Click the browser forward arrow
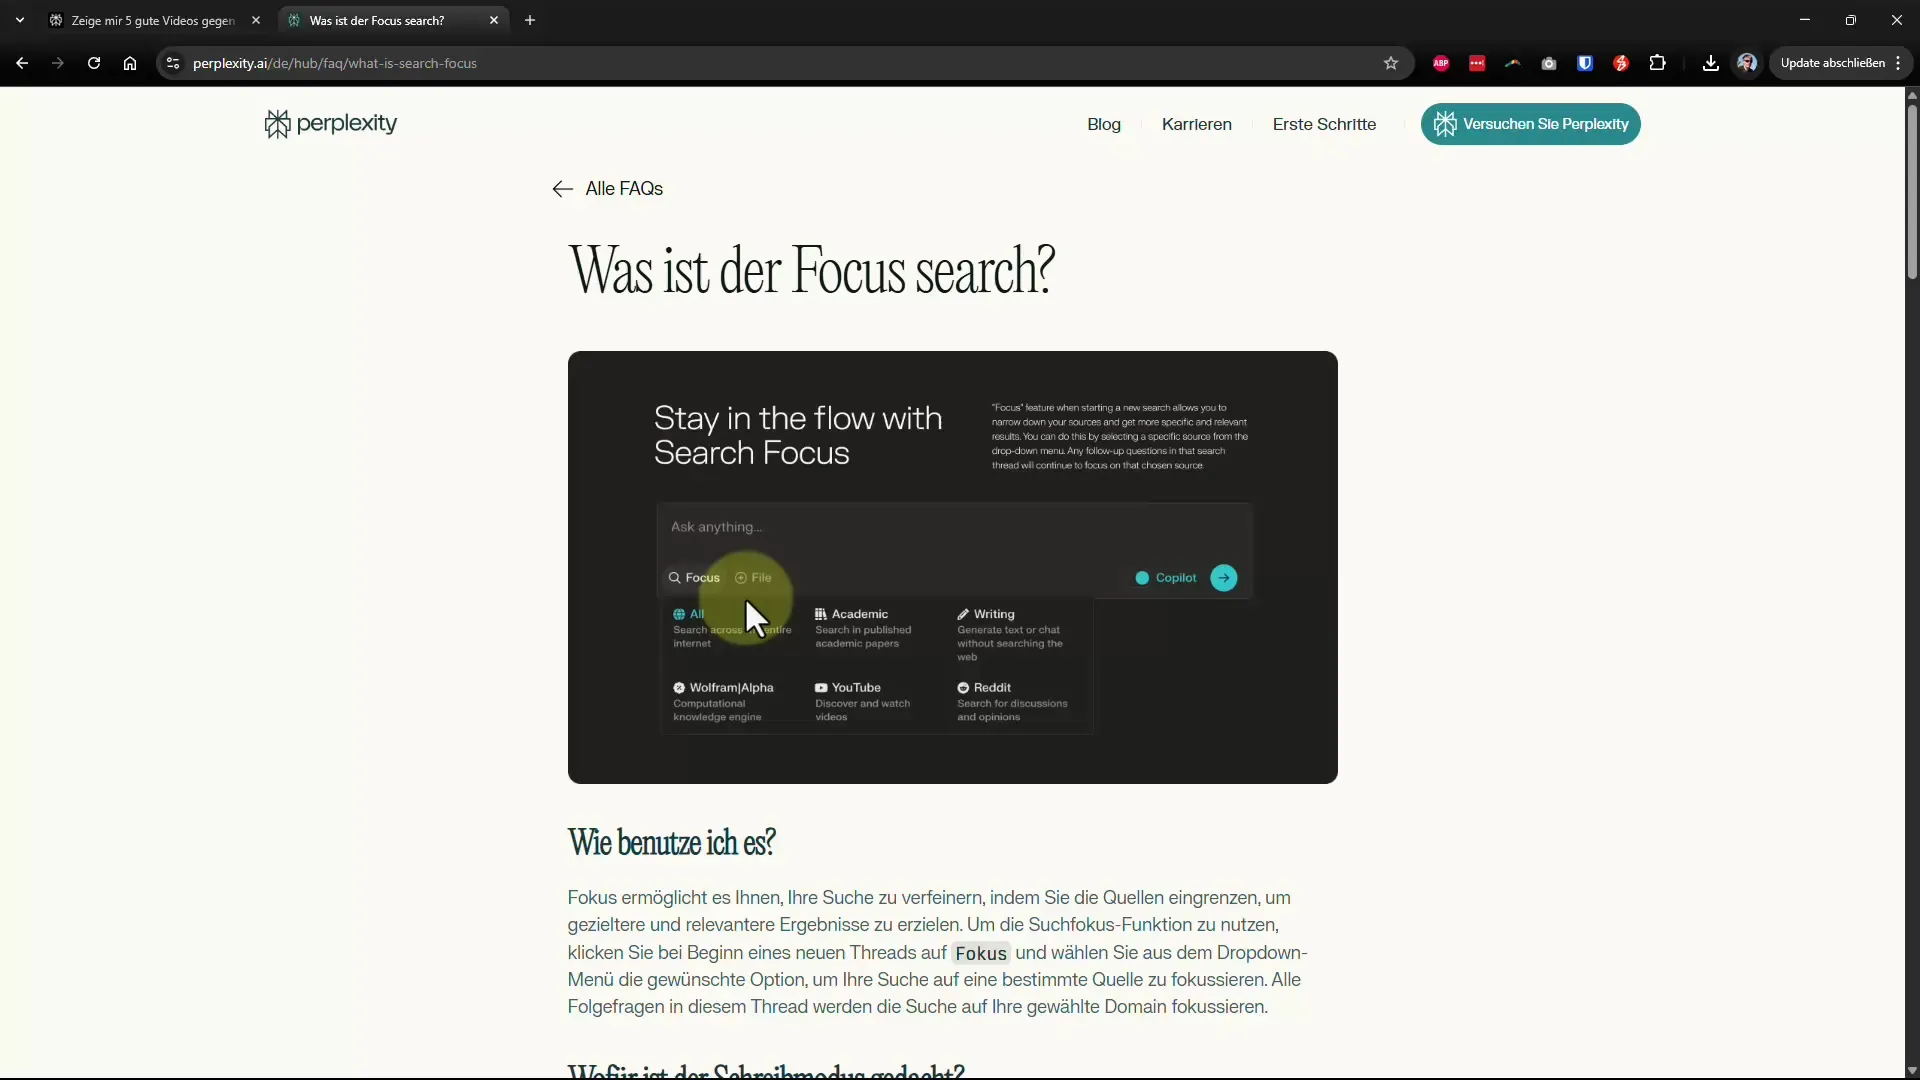Image resolution: width=1920 pixels, height=1080 pixels. pos(58,63)
